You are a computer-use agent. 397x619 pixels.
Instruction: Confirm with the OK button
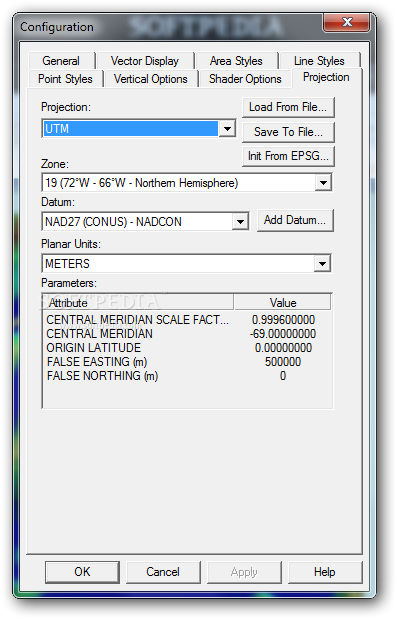[x=82, y=572]
